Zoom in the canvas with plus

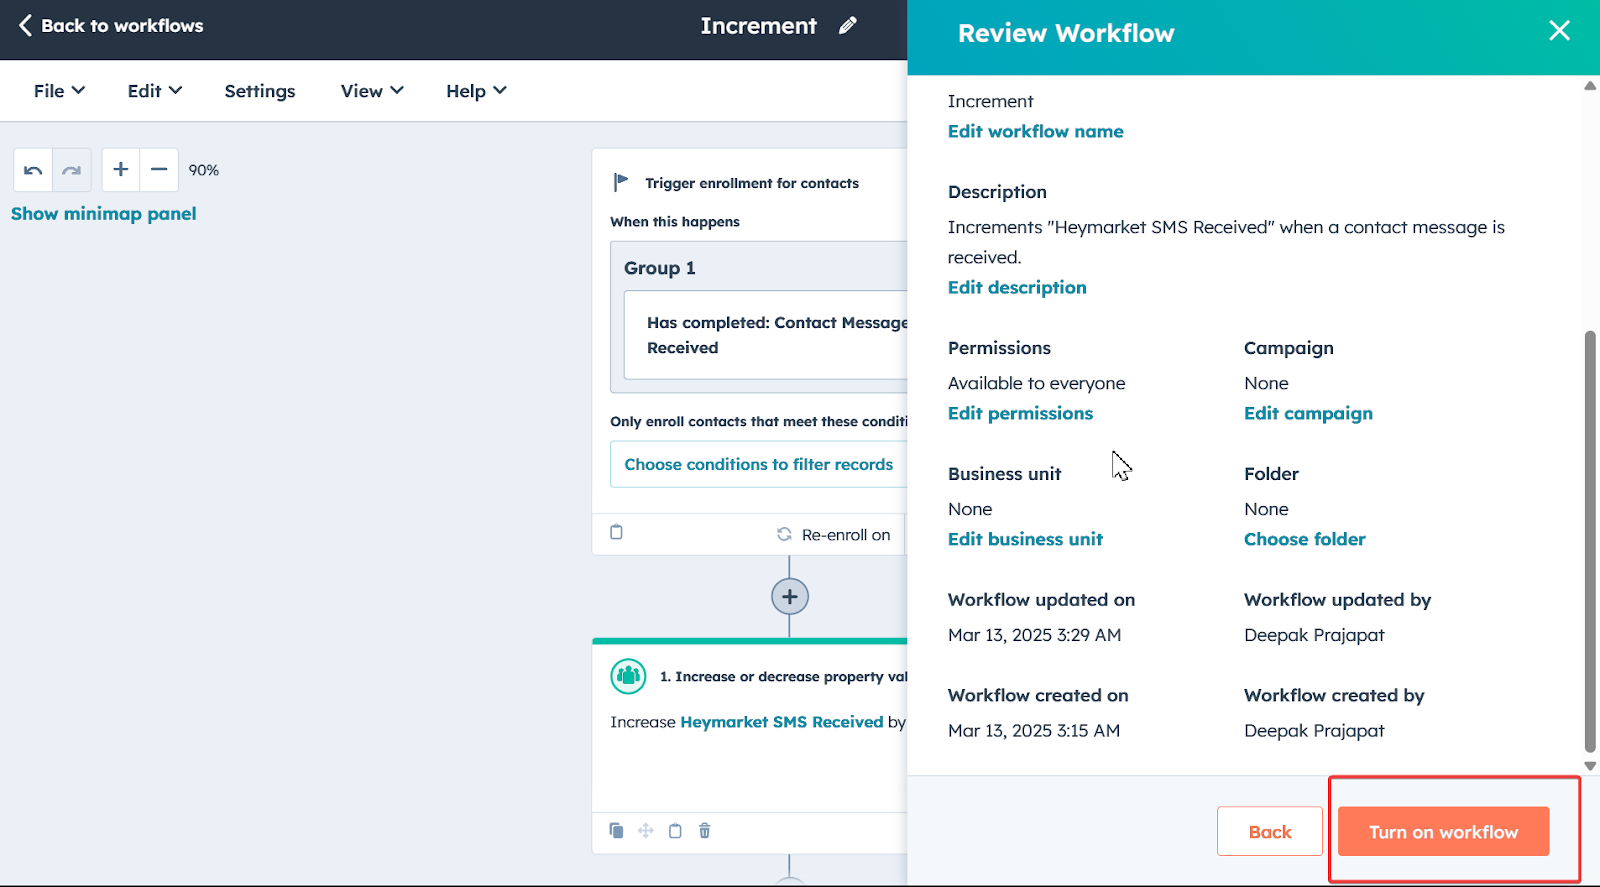121,170
